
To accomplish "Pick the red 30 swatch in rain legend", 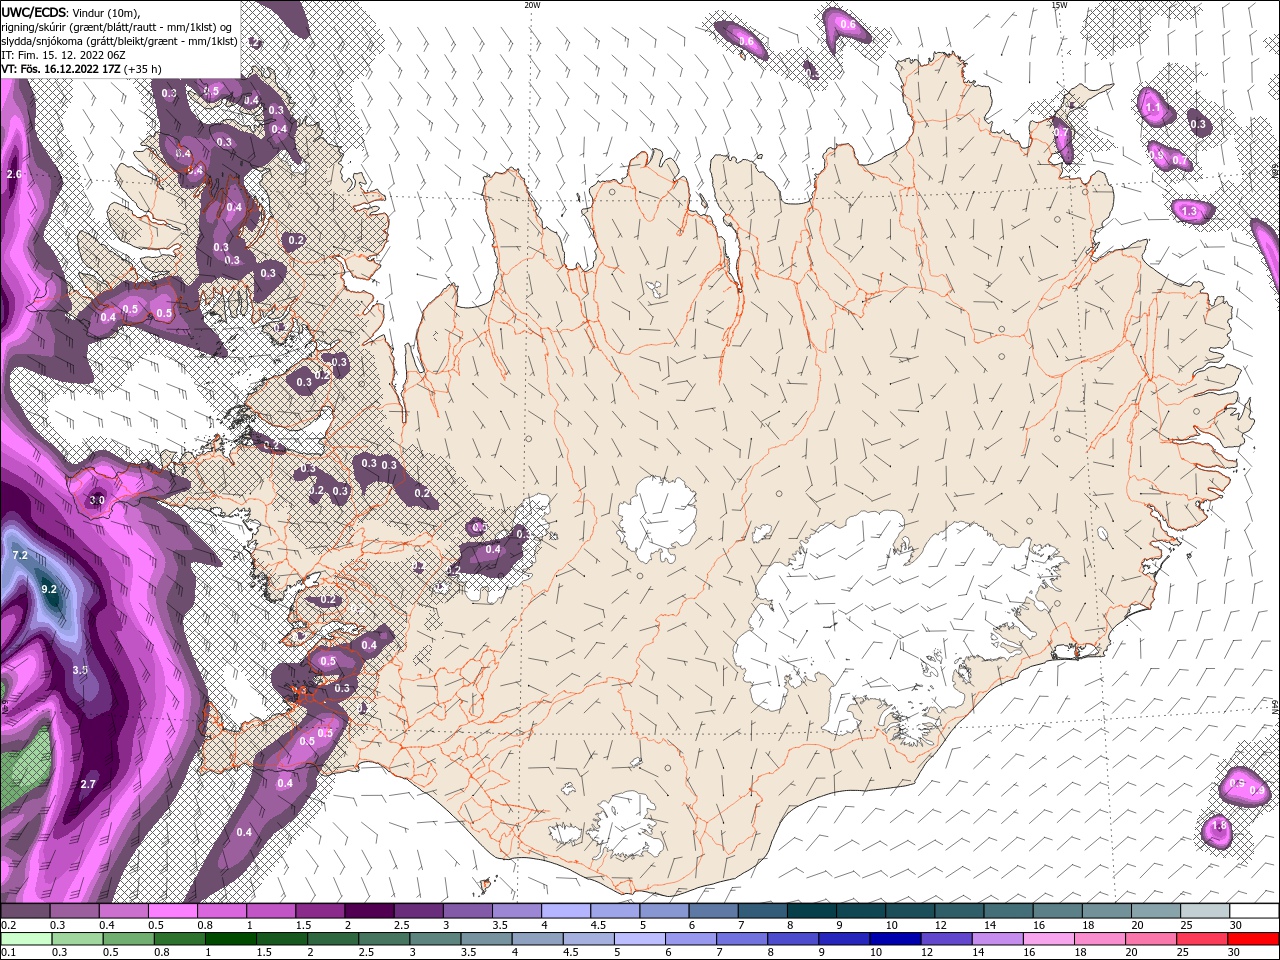I will click(x=1253, y=939).
